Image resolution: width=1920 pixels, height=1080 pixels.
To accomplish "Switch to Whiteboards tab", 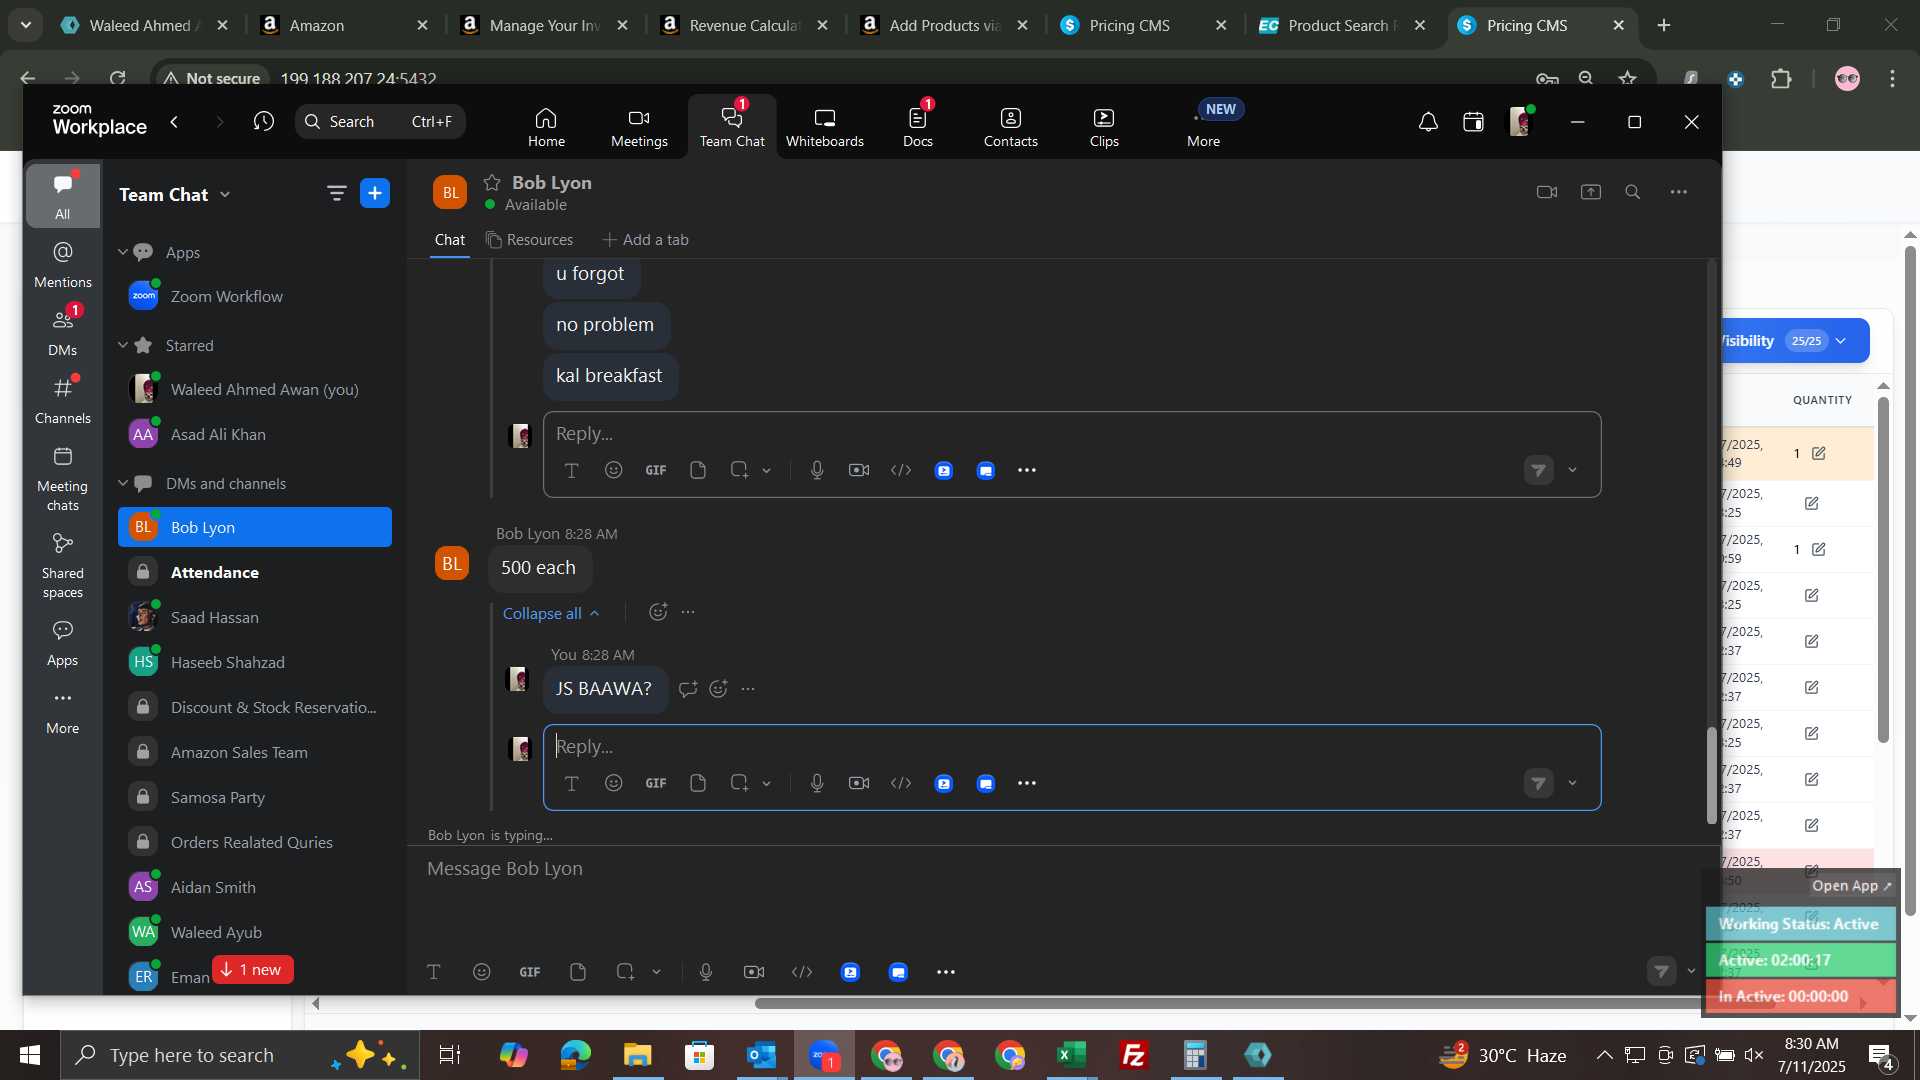I will coord(824,127).
